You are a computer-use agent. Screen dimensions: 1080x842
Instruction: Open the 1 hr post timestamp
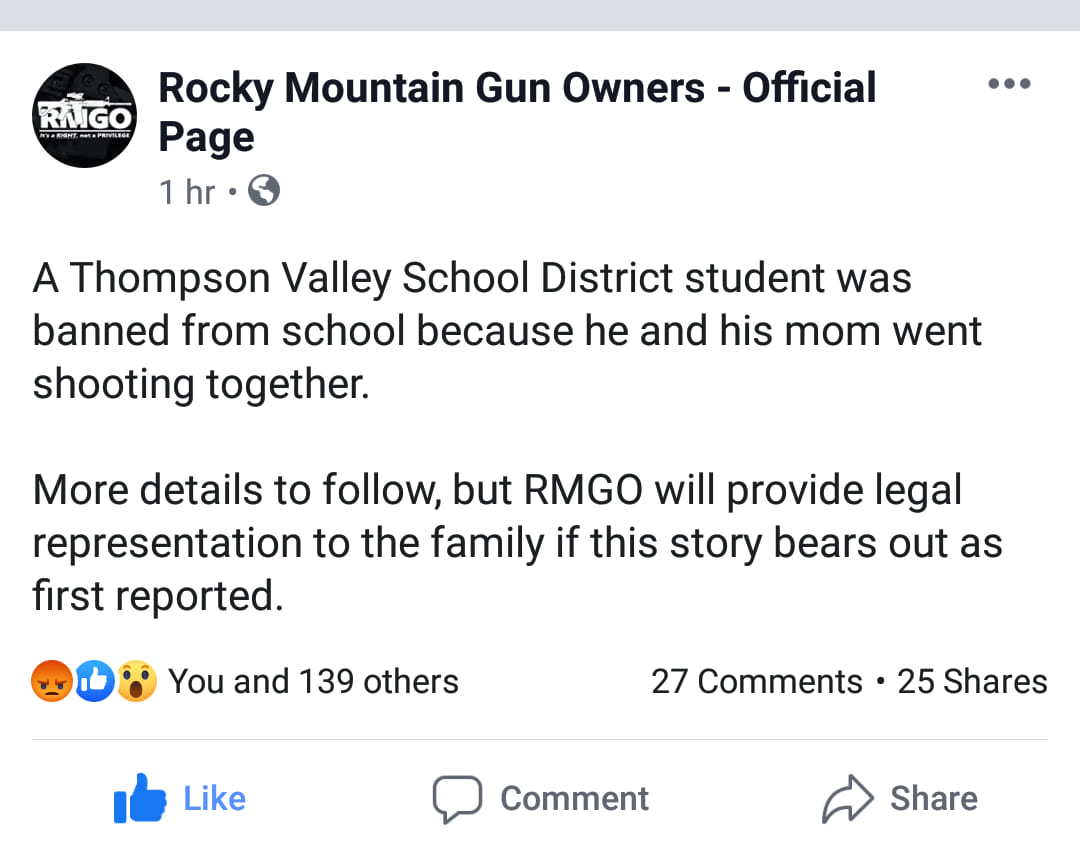click(187, 192)
